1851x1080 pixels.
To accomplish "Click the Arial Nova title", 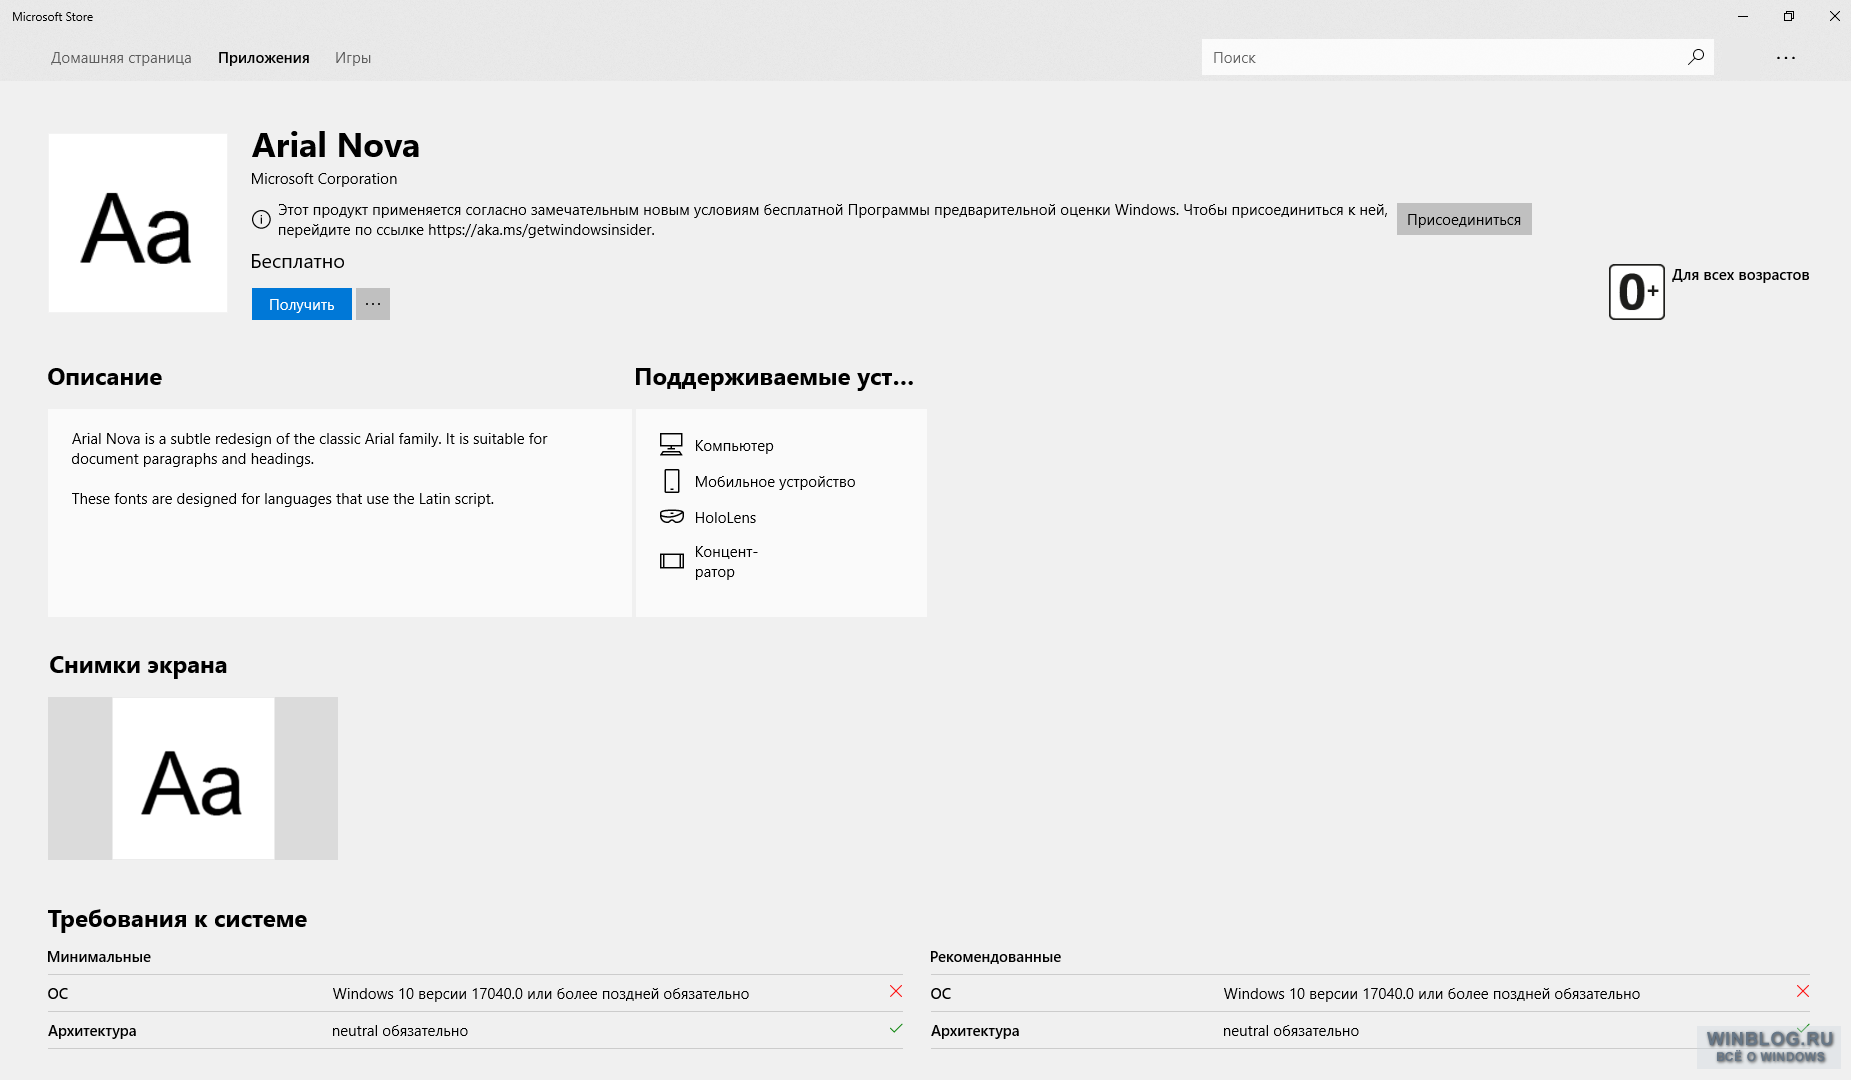I will pyautogui.click(x=335, y=146).
